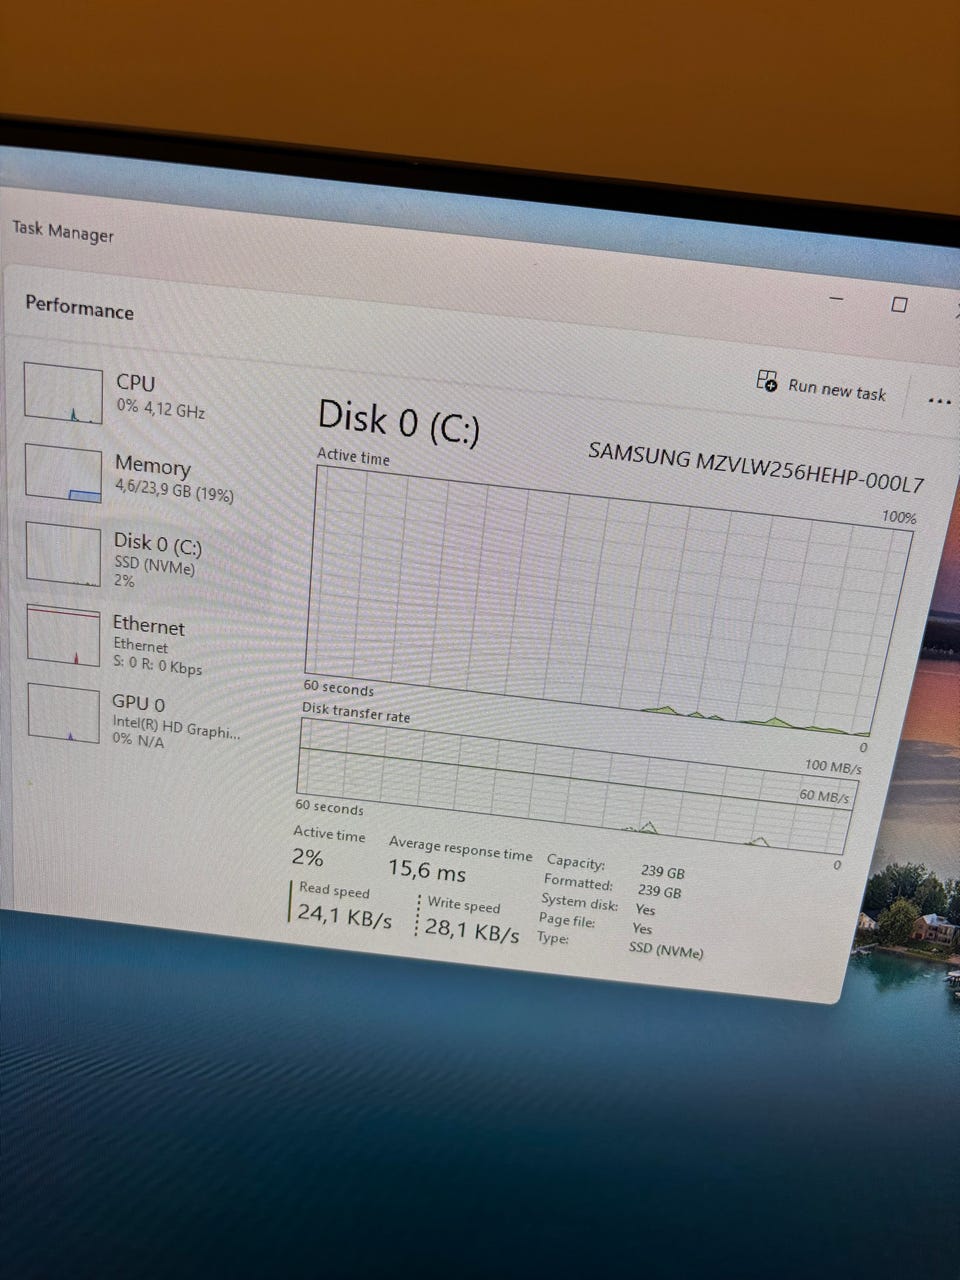Click the 60 MB/s transfer rate label
The image size is (960, 1280).
(824, 796)
